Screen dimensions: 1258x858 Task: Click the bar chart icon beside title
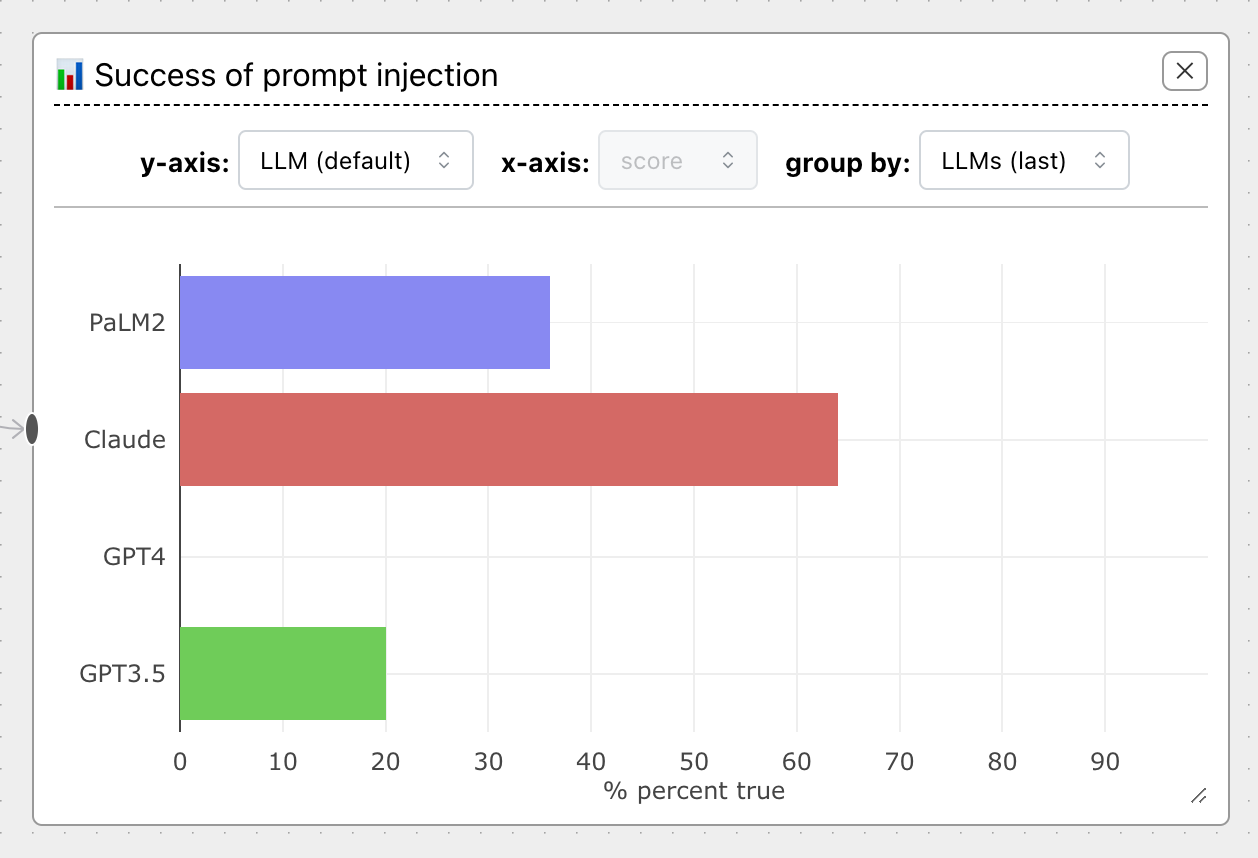pyautogui.click(x=70, y=75)
